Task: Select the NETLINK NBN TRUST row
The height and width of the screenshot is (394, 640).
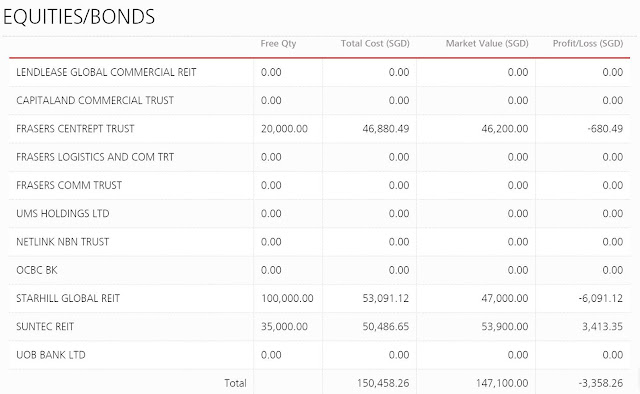Action: [x=320, y=242]
